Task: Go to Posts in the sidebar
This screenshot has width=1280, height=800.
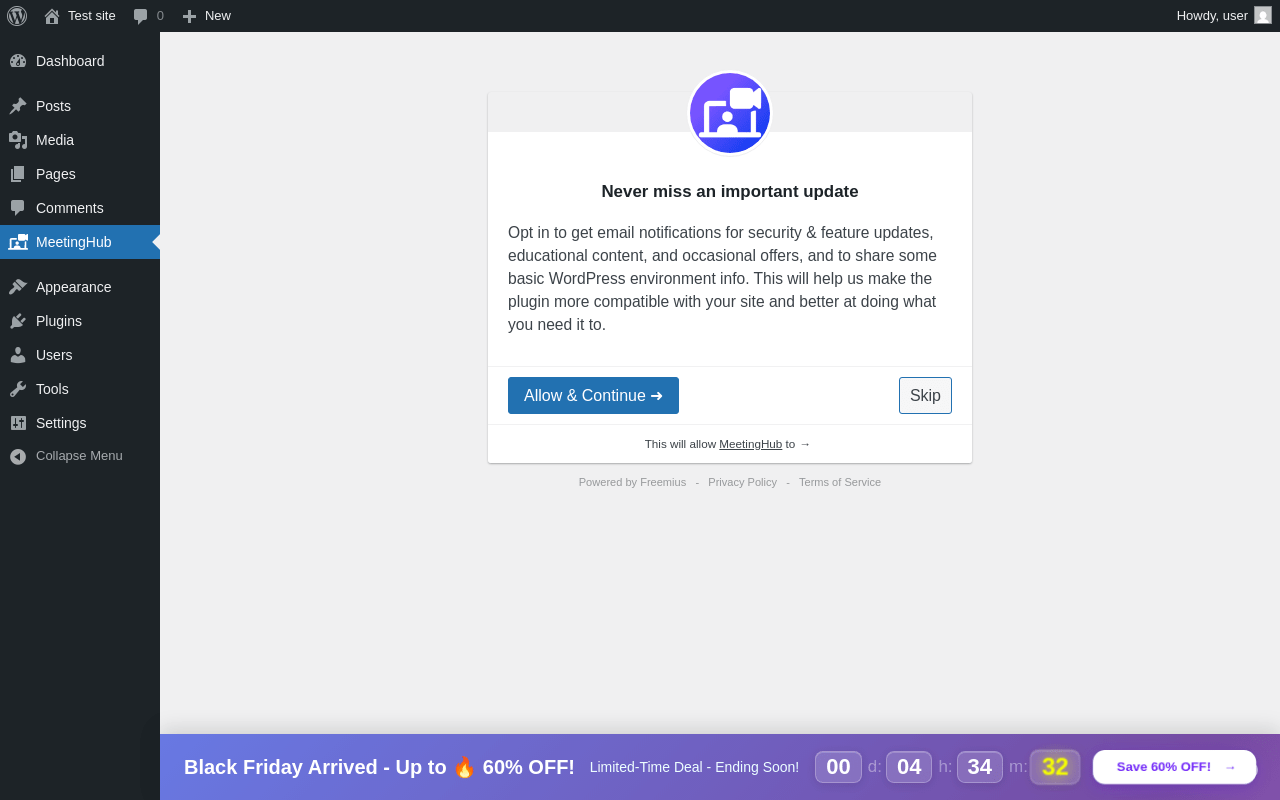Action: pos(80,106)
